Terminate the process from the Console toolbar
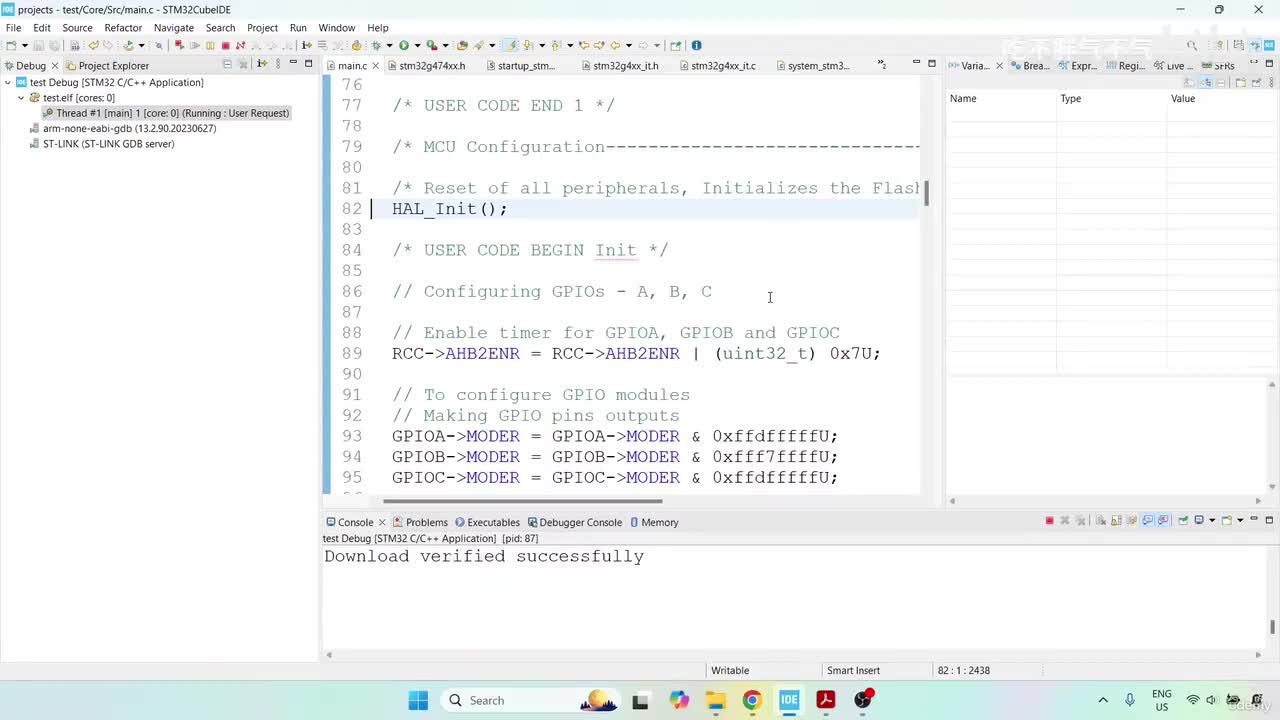Viewport: 1280px width, 720px height. point(1049,521)
